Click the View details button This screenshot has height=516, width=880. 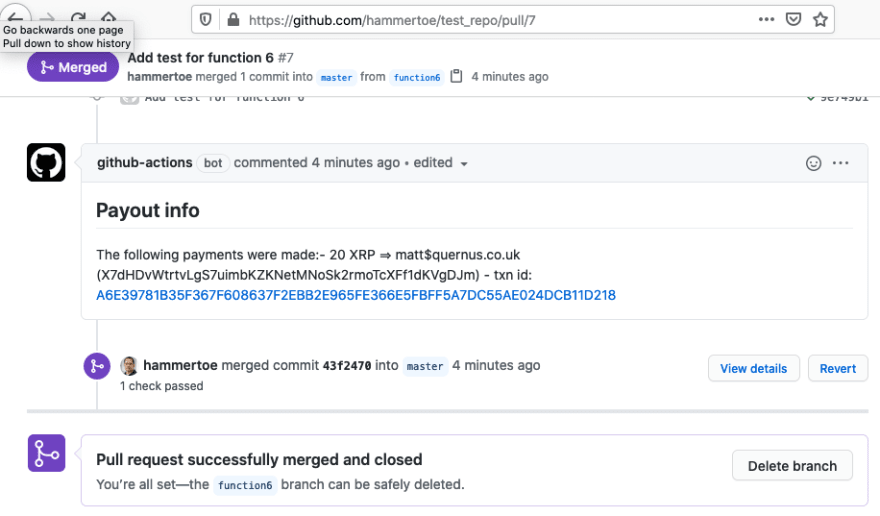coord(753,368)
